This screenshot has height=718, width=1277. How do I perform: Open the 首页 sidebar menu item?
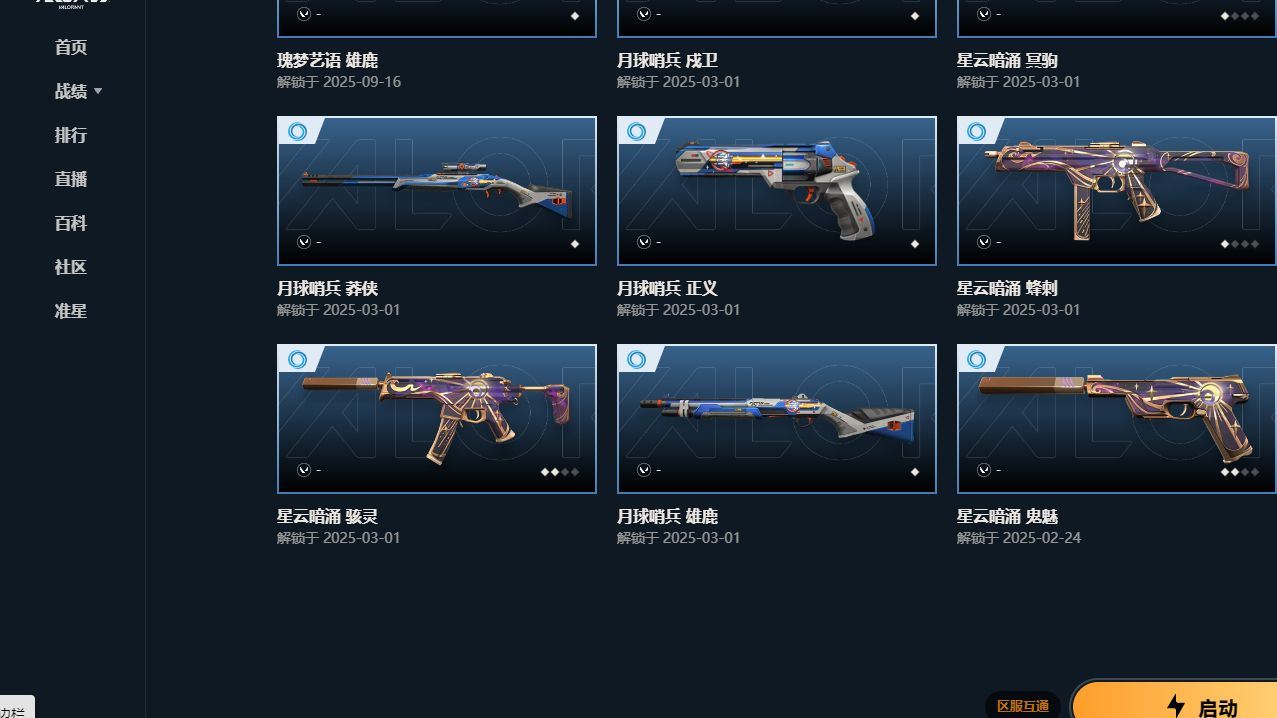(x=71, y=47)
